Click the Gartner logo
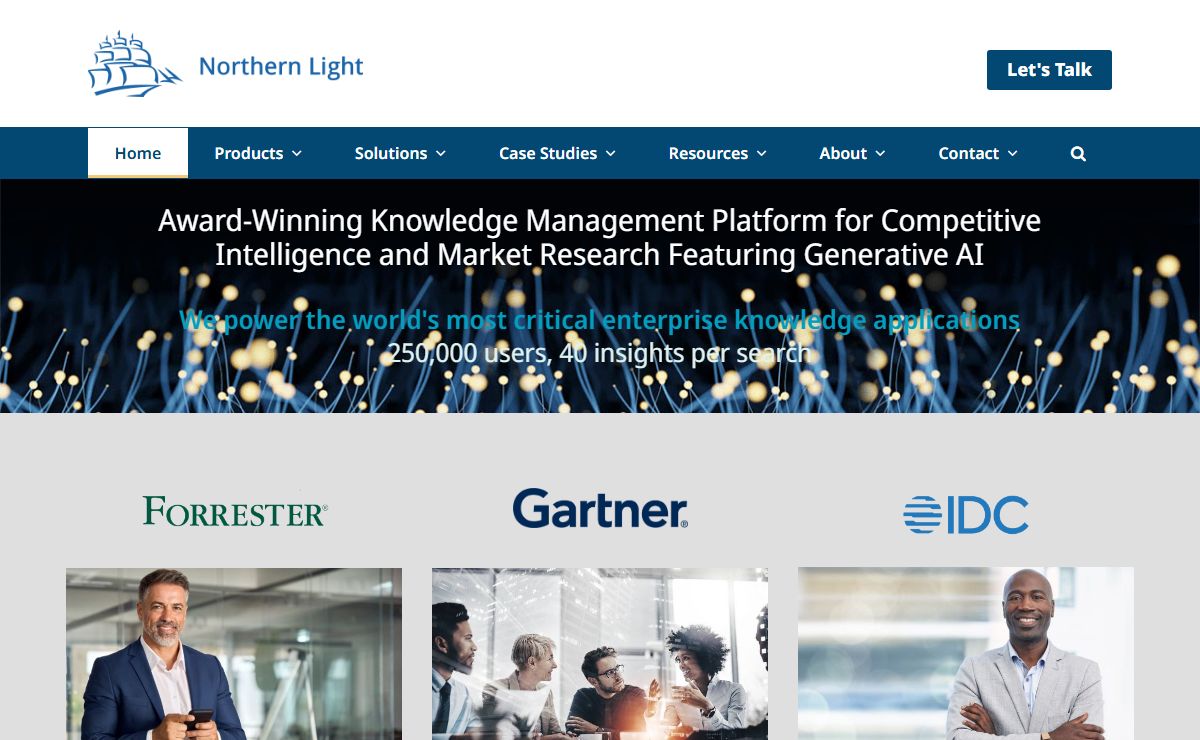Viewport: 1200px width, 740px height. tap(600, 509)
